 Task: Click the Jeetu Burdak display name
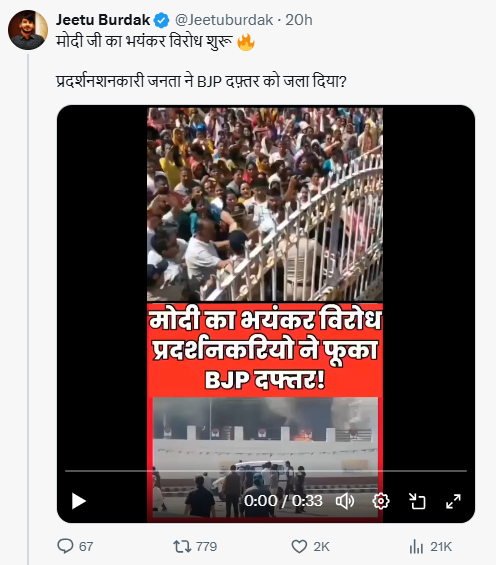[x=103, y=20]
